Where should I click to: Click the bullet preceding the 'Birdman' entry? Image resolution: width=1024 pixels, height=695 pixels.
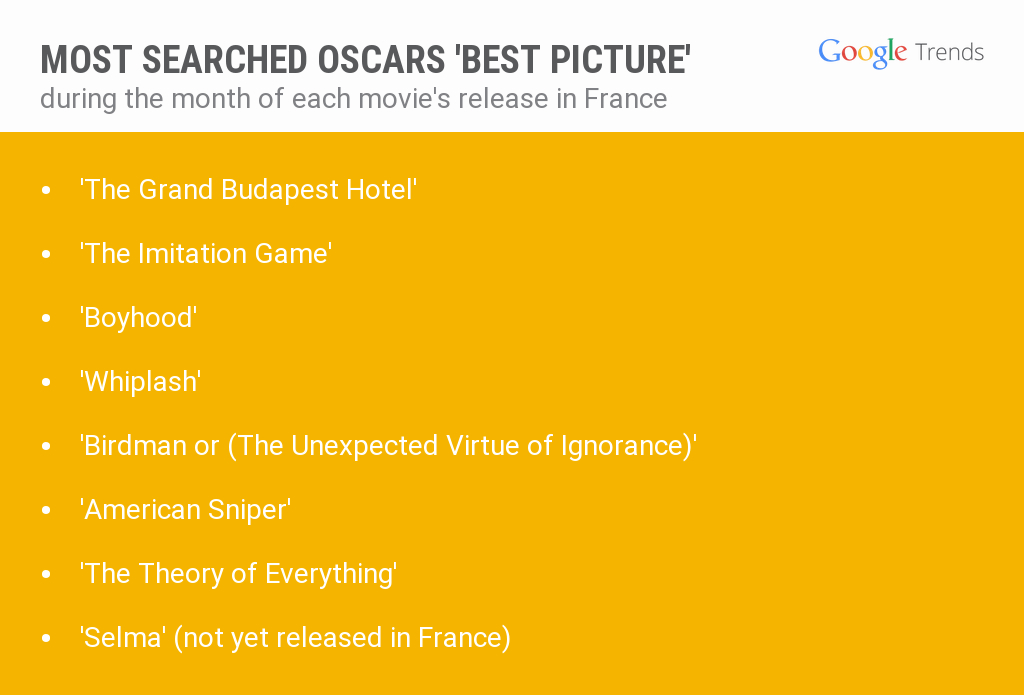point(46,446)
